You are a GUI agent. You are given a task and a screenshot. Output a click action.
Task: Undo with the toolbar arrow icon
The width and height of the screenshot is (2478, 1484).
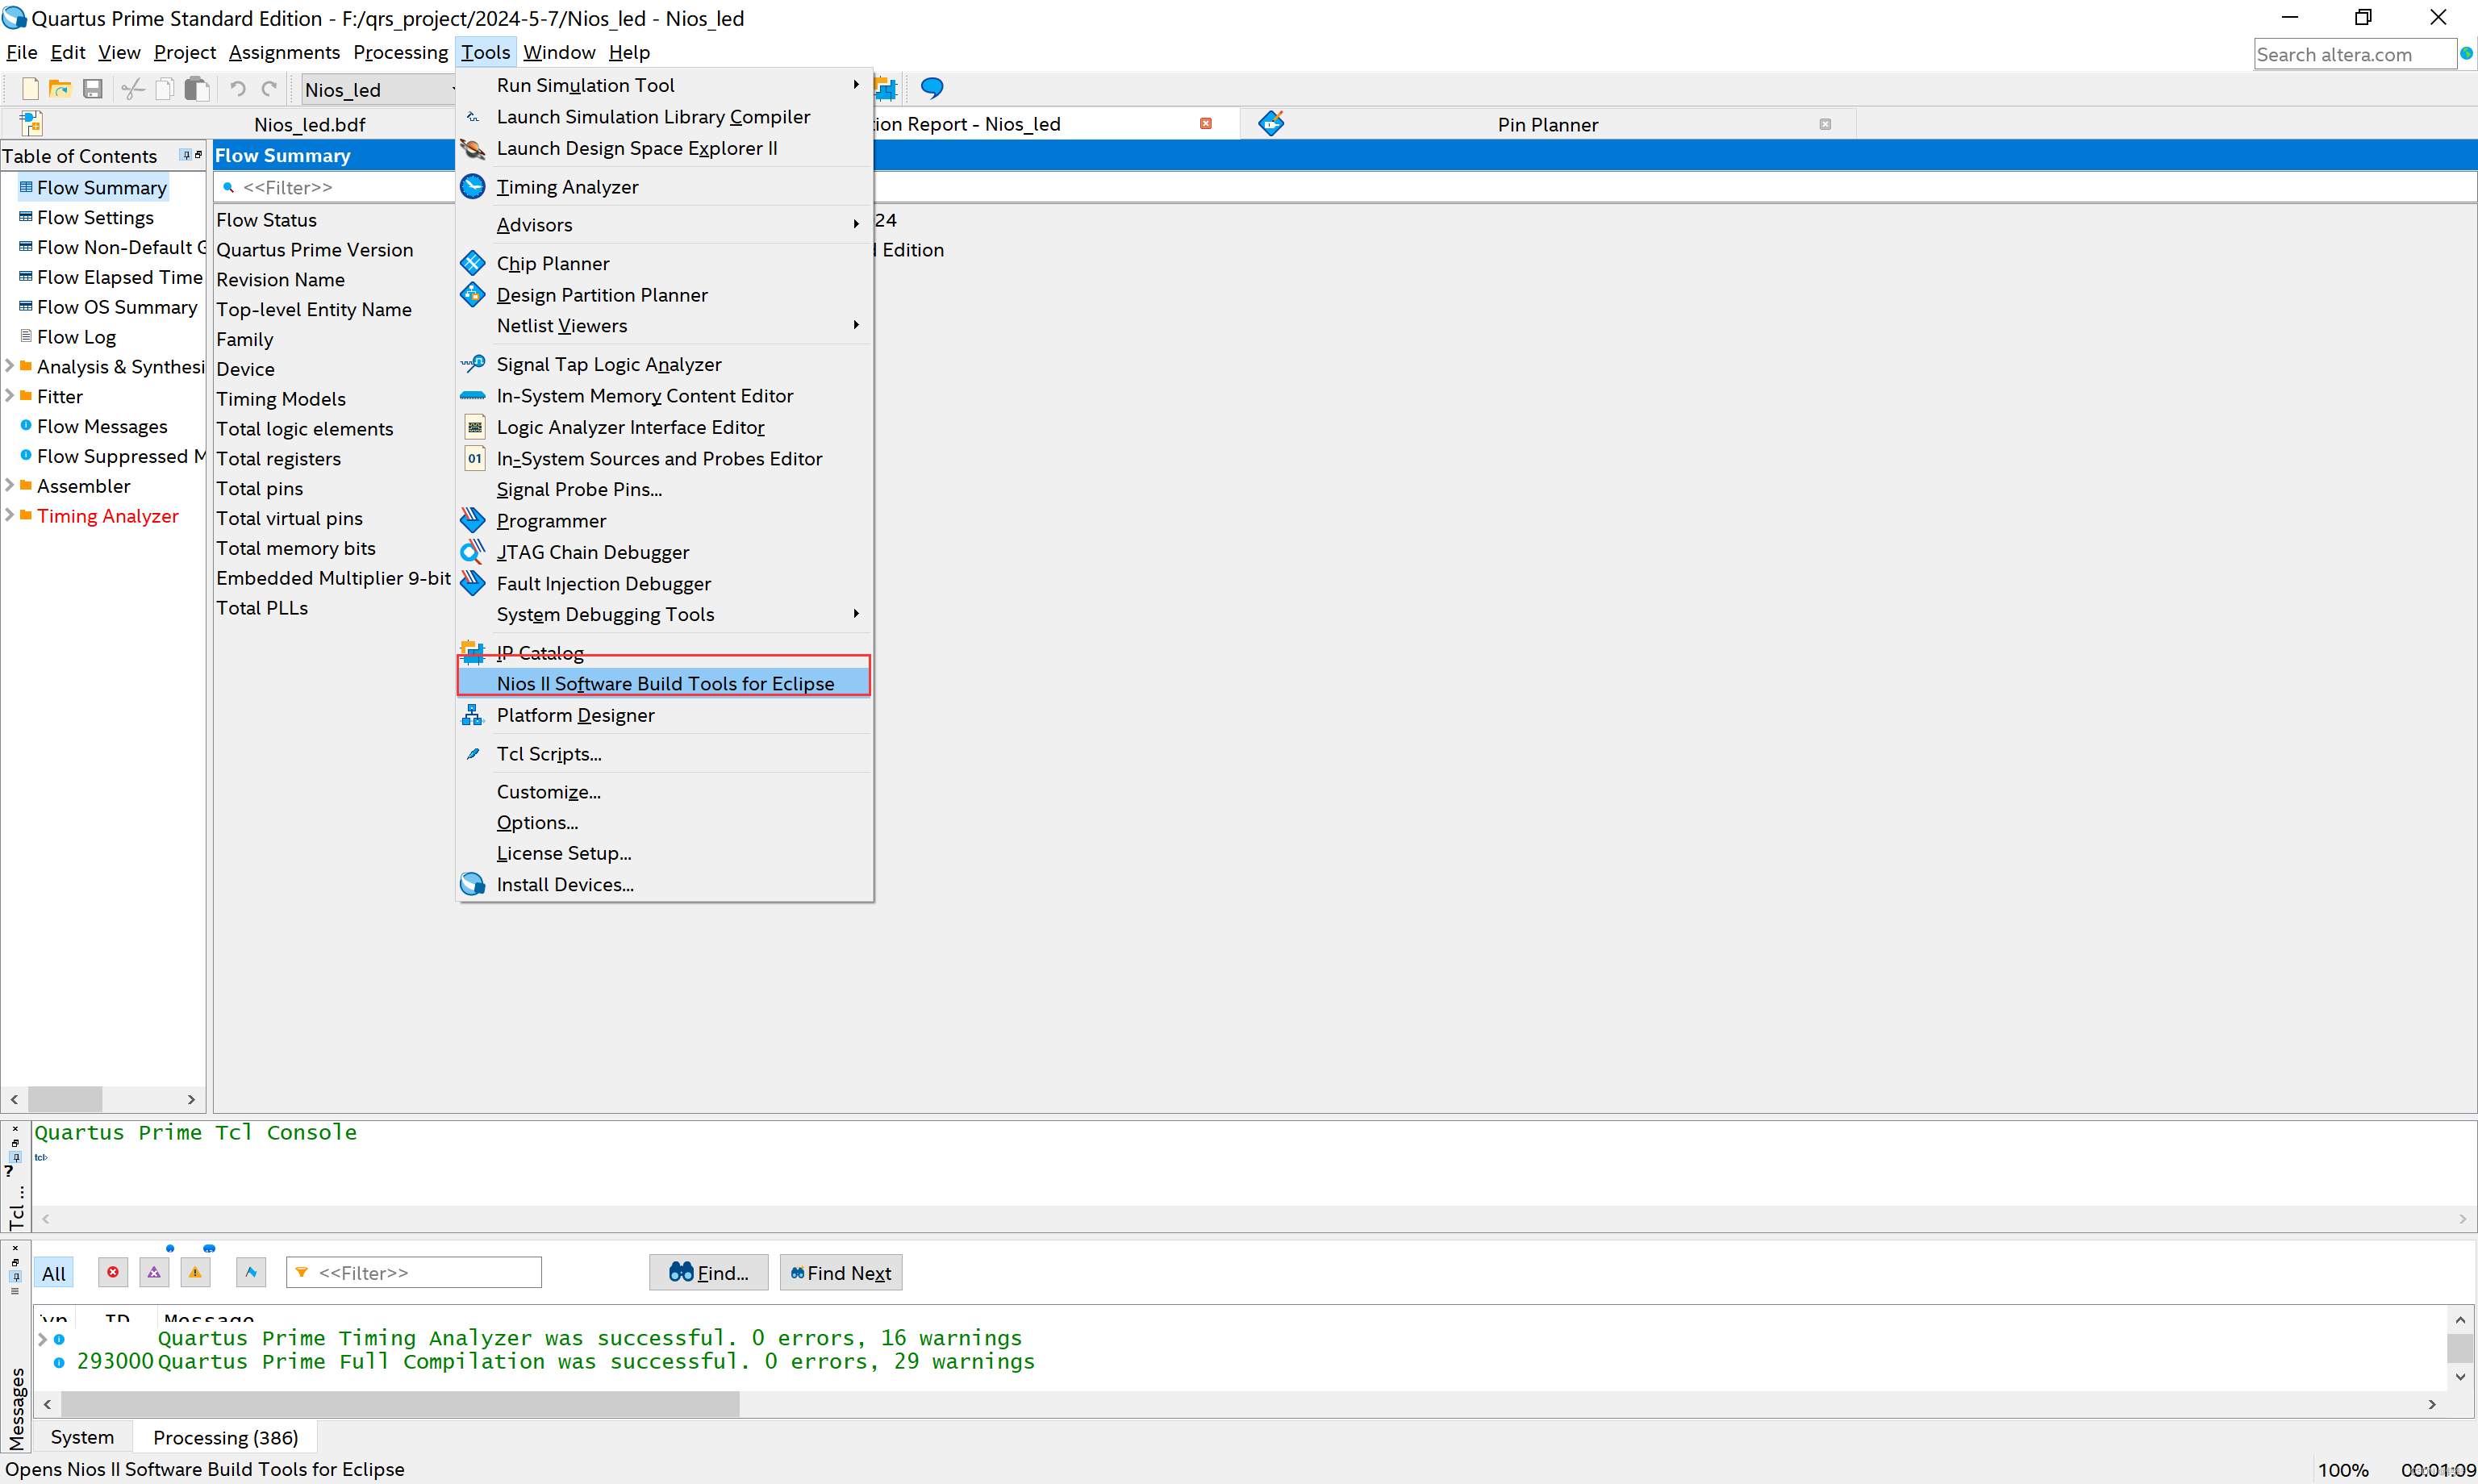coord(237,89)
